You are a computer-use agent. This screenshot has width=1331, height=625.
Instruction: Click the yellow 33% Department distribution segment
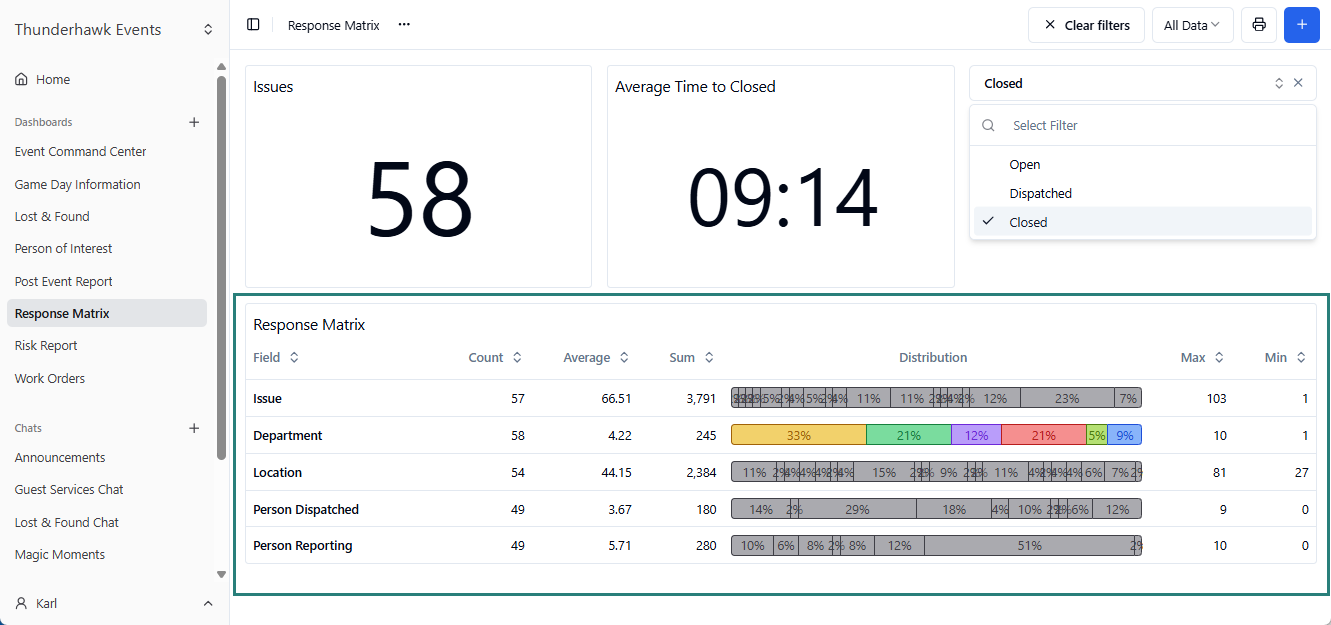[798, 435]
